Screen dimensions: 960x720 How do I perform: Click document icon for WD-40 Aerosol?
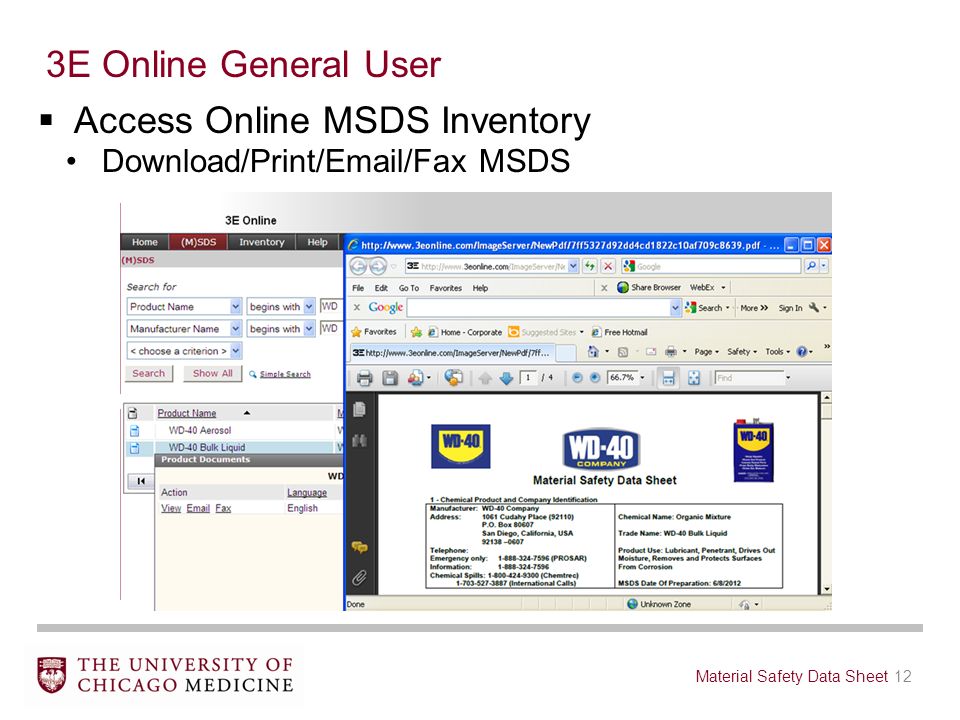point(135,430)
